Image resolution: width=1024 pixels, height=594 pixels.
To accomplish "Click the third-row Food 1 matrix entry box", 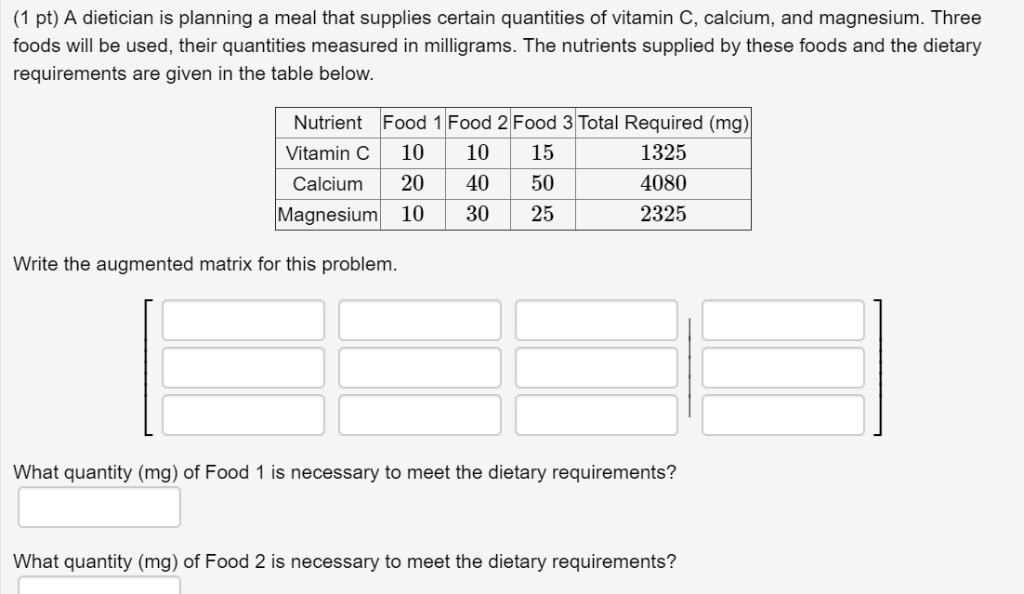I will tap(243, 414).
